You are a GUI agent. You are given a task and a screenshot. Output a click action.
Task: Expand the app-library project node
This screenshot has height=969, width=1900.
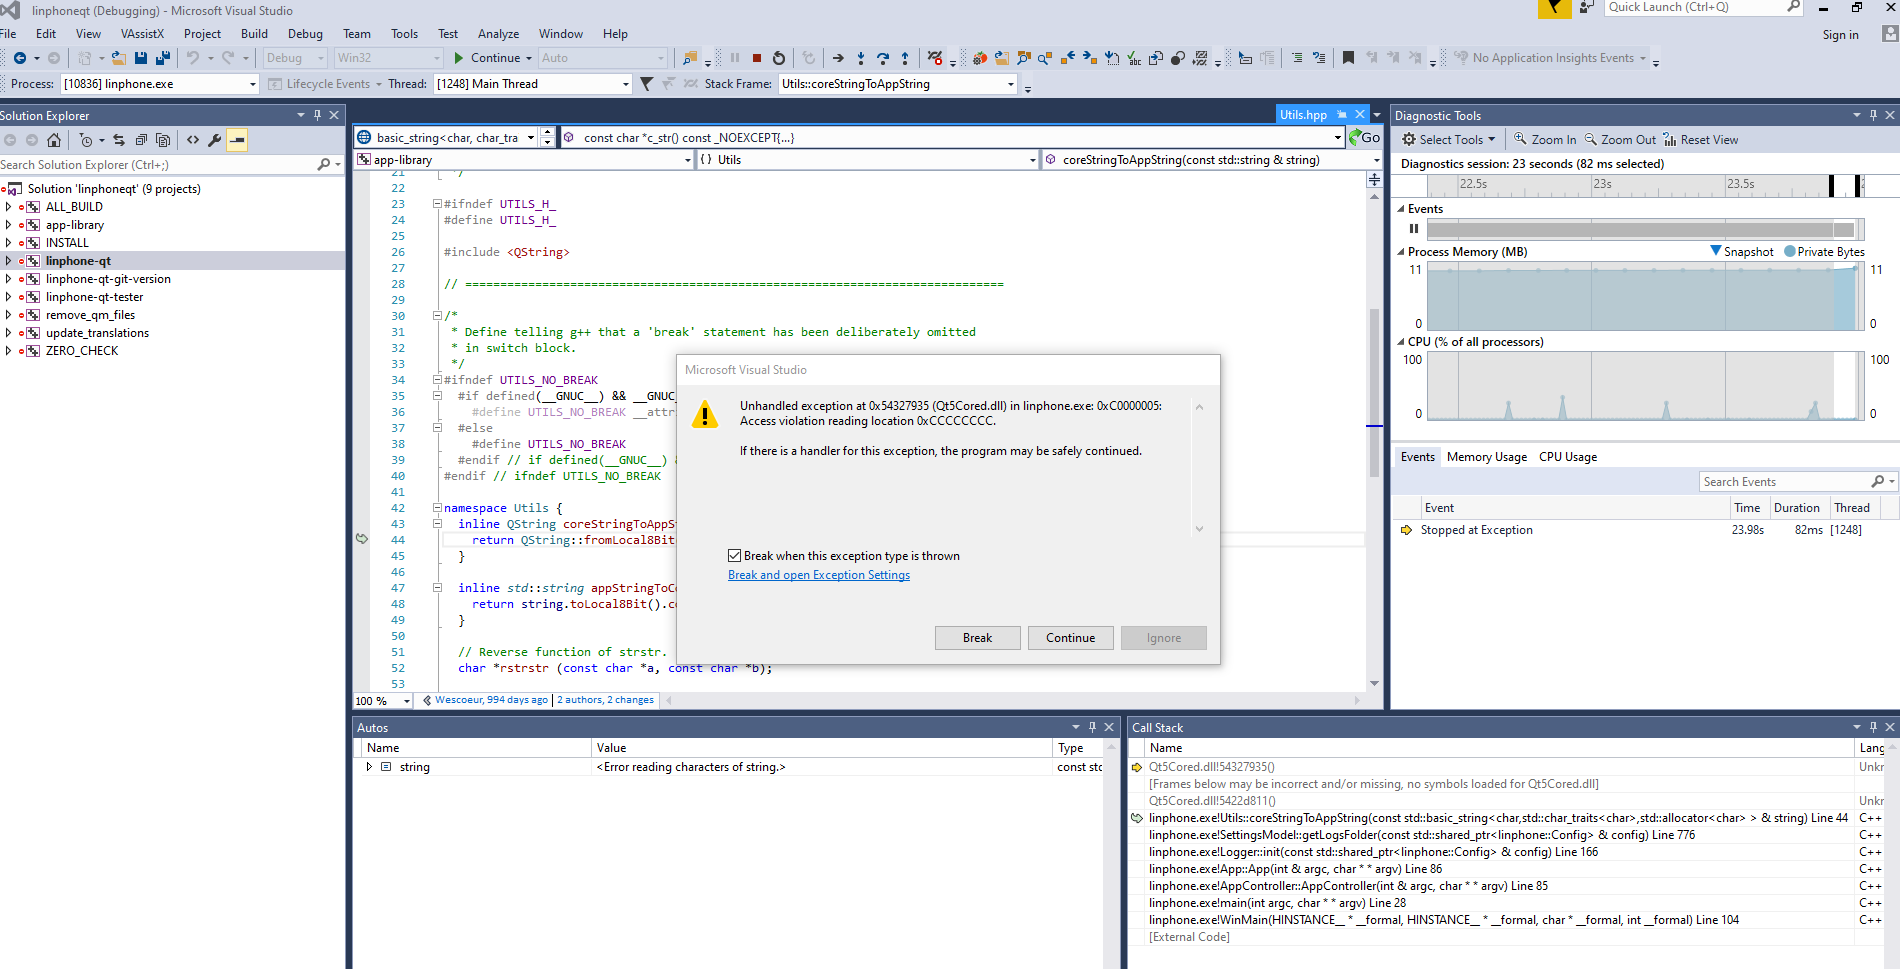[9, 225]
